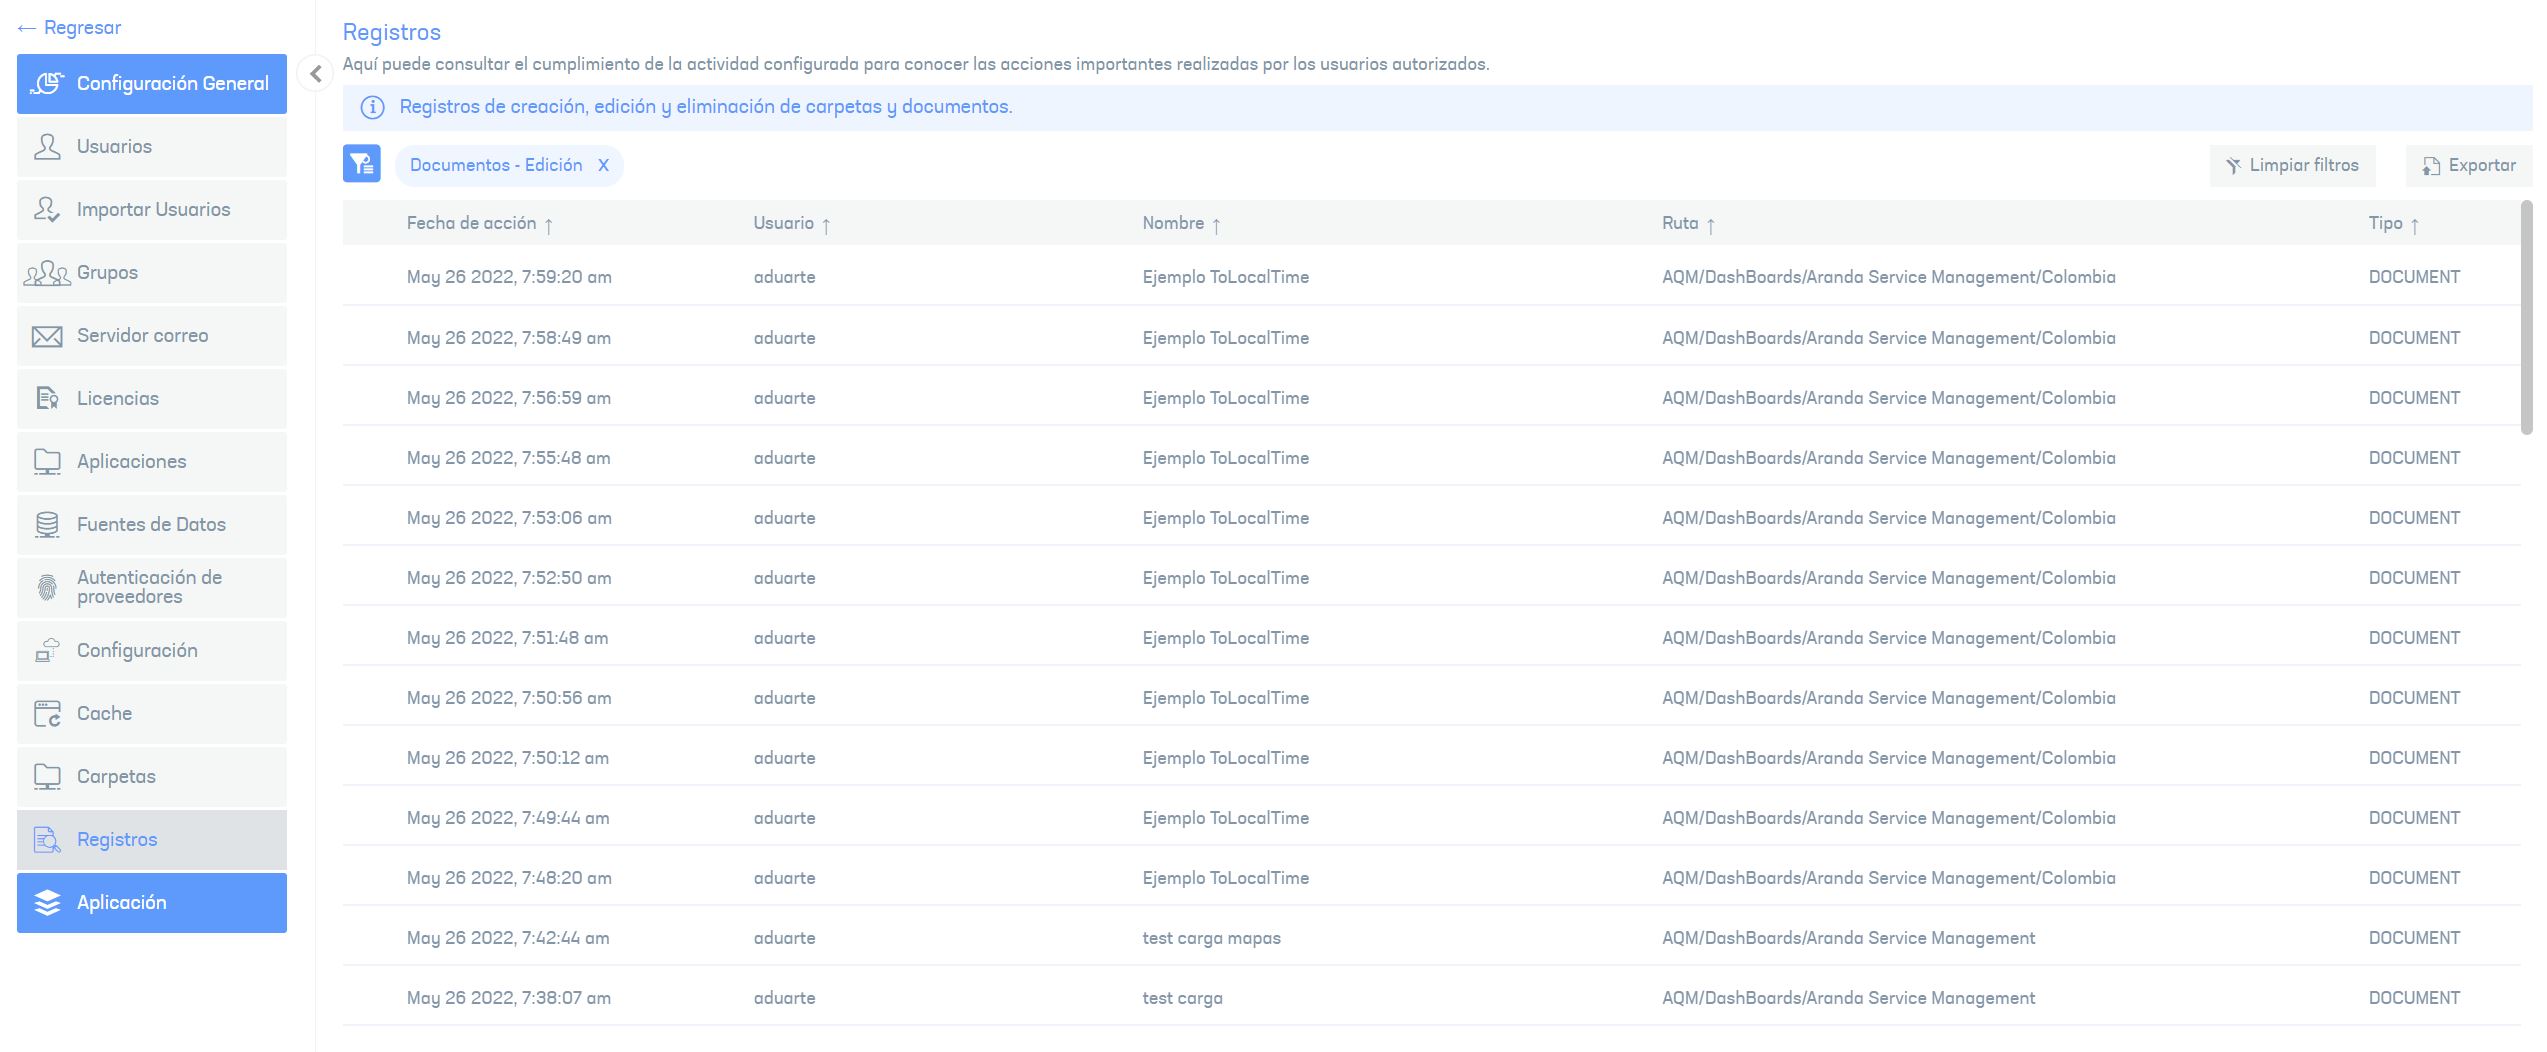Open Importar Usuarios in the sidebar
The width and height of the screenshot is (2547, 1052).
[152, 210]
